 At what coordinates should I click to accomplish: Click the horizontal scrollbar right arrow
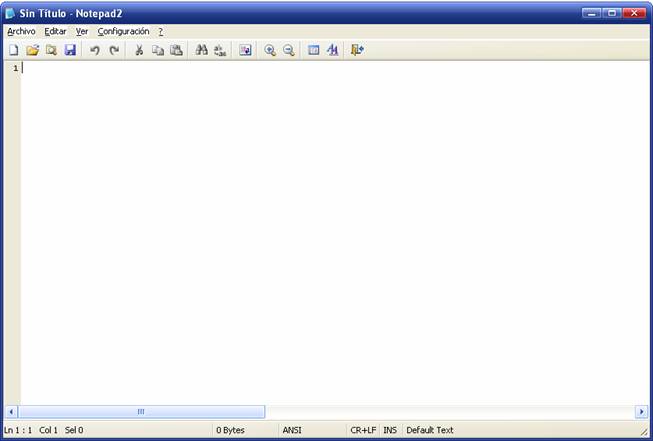tap(641, 412)
